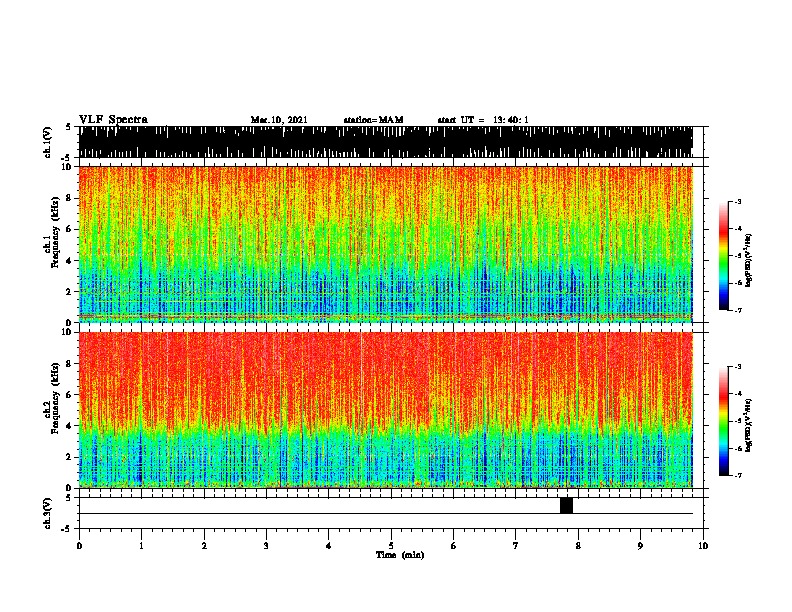Click the ch.2 color scale bar

click(x=724, y=421)
